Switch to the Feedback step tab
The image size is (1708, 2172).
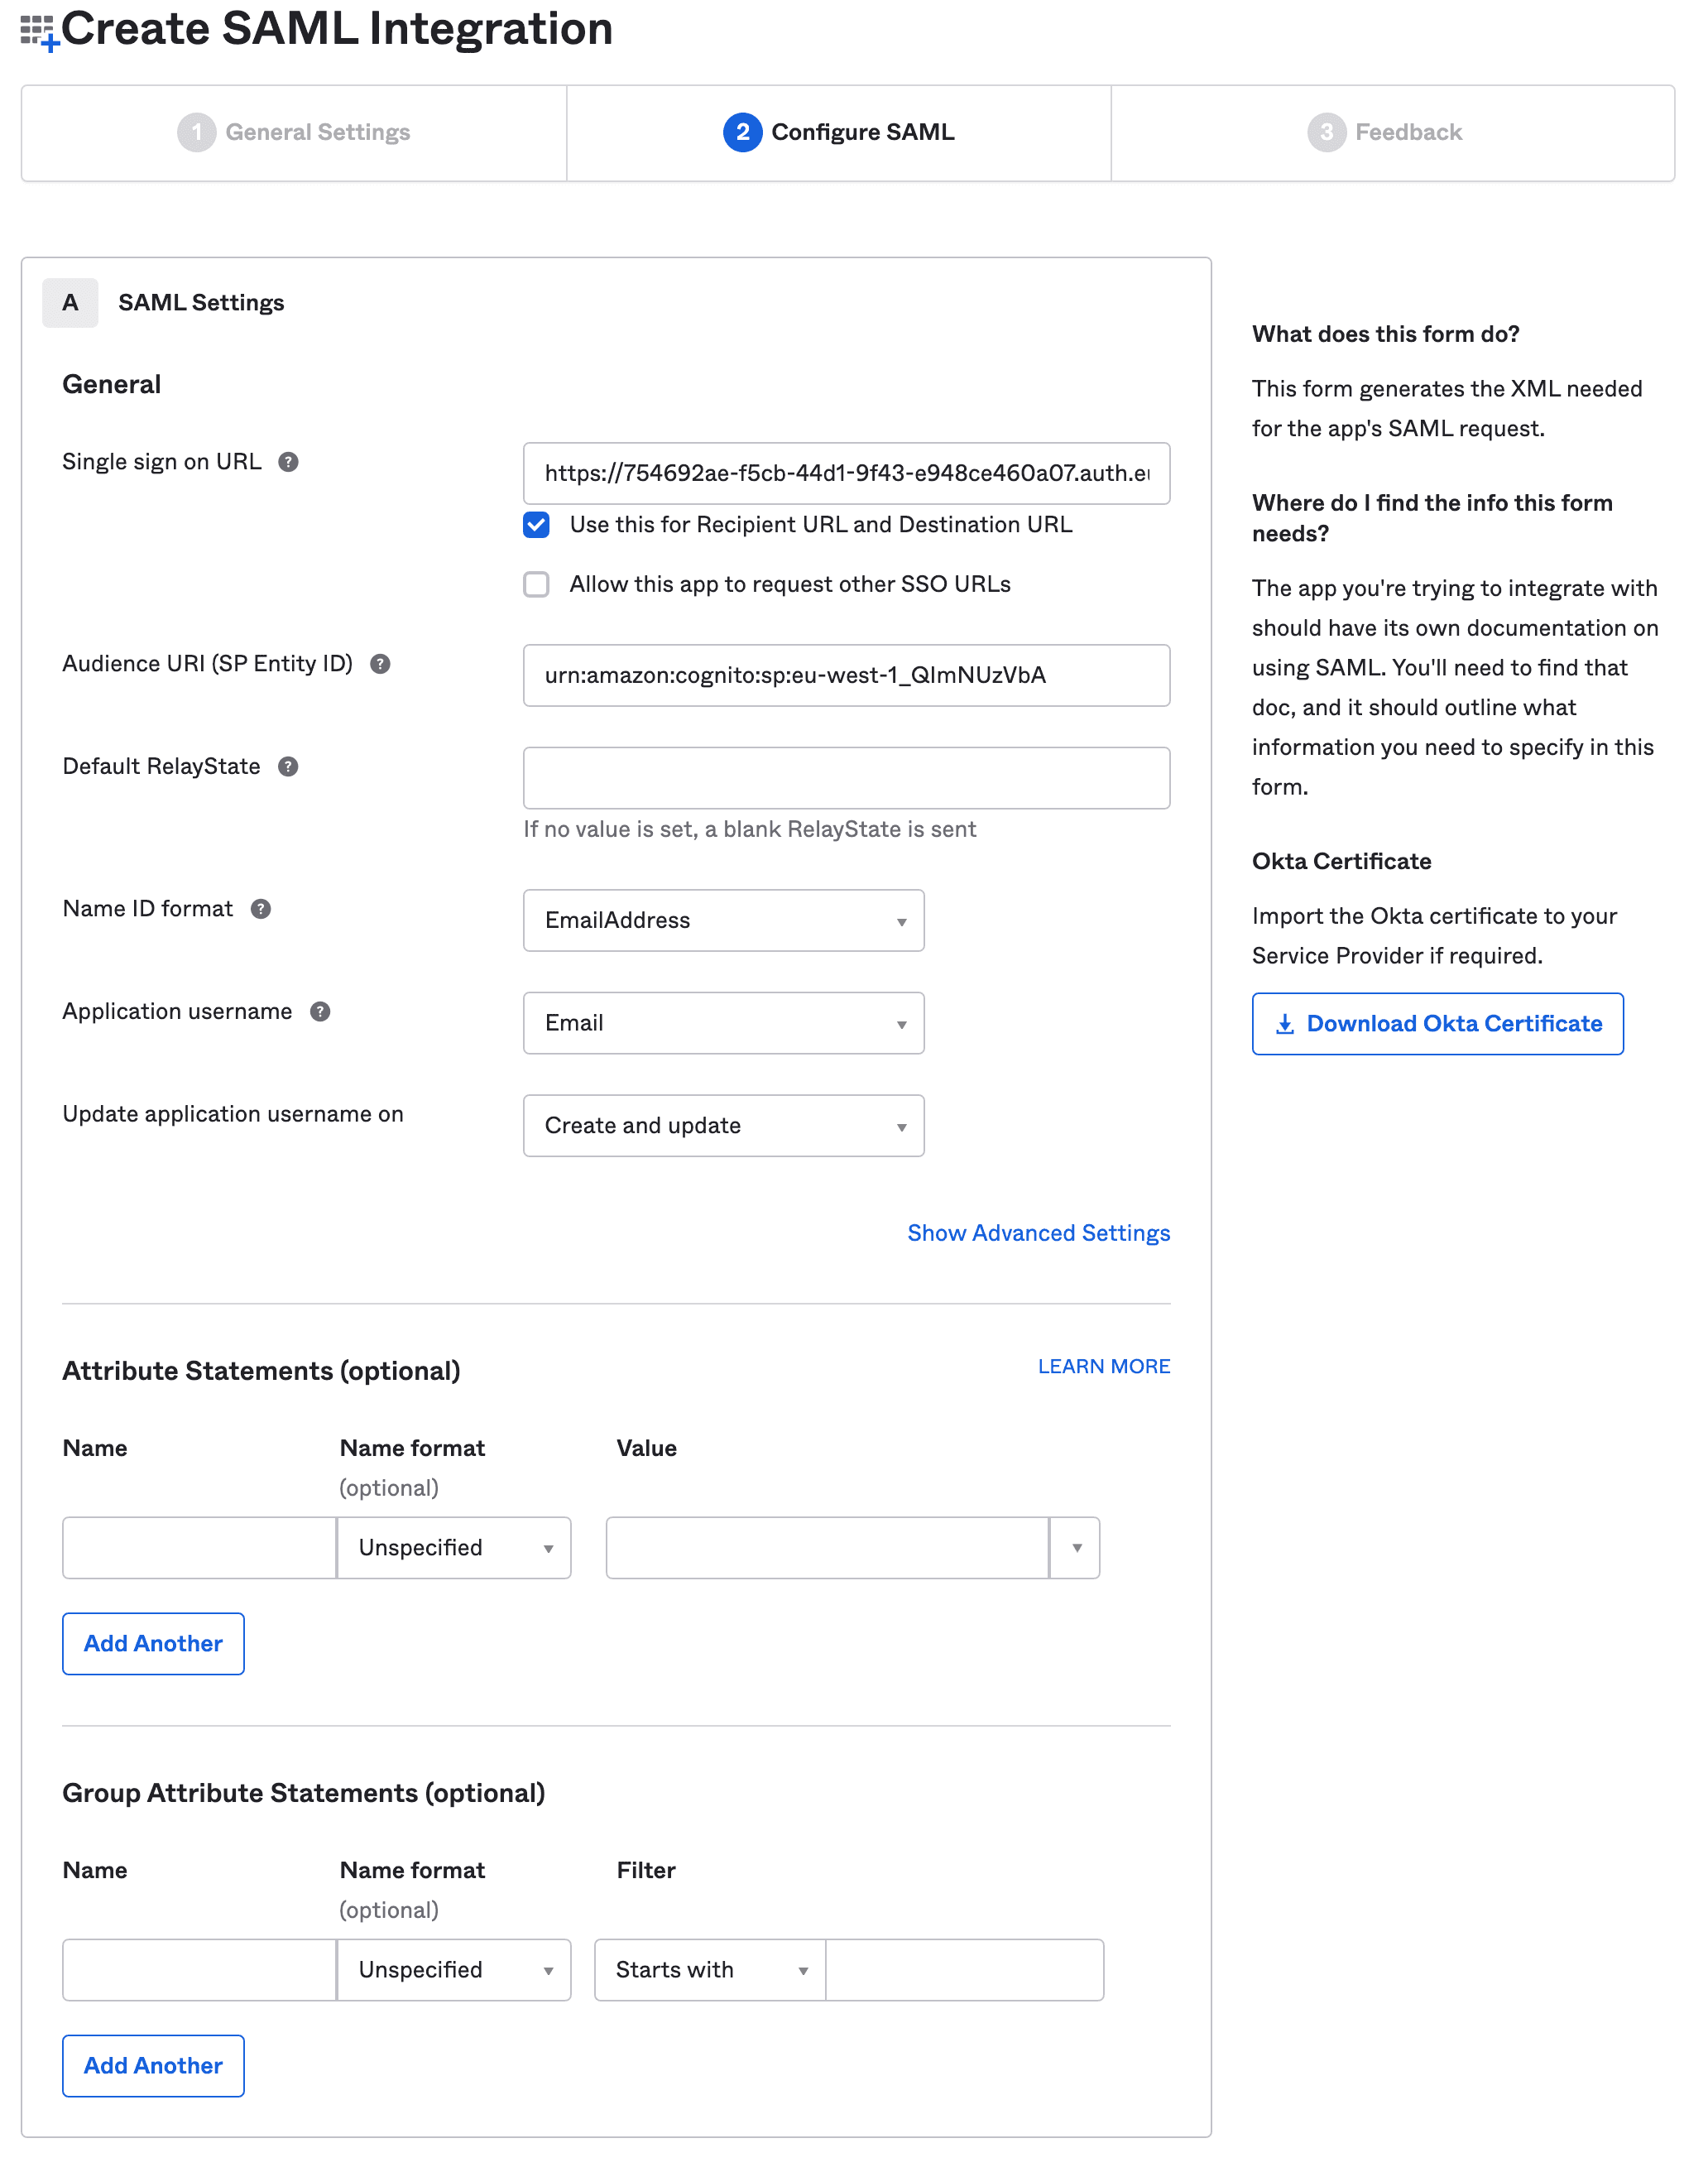(1385, 132)
